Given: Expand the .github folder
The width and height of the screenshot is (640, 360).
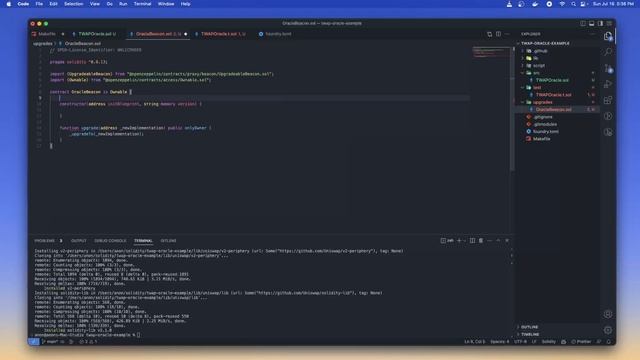Looking at the screenshot, I should pos(540,51).
